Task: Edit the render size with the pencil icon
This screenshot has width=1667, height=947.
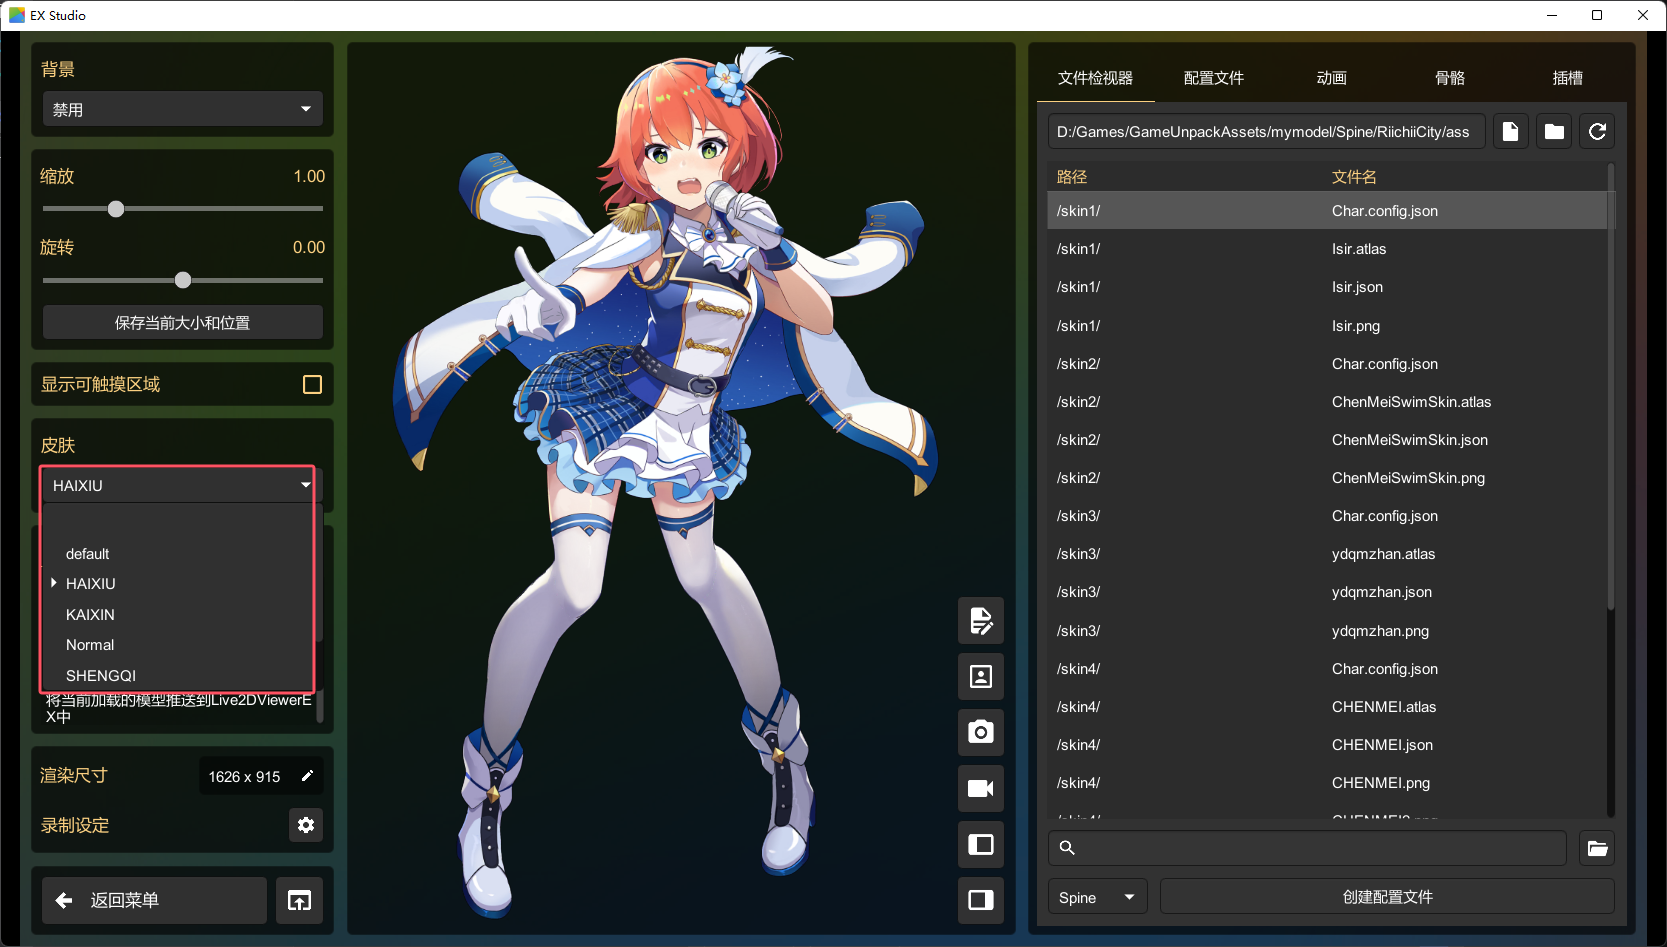Action: point(307,776)
